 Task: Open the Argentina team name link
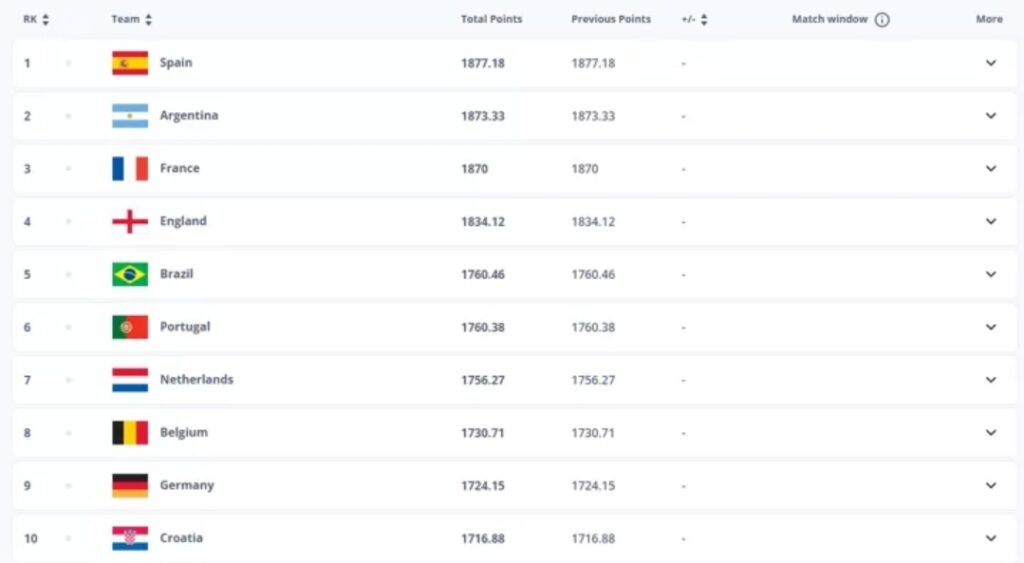pos(189,116)
